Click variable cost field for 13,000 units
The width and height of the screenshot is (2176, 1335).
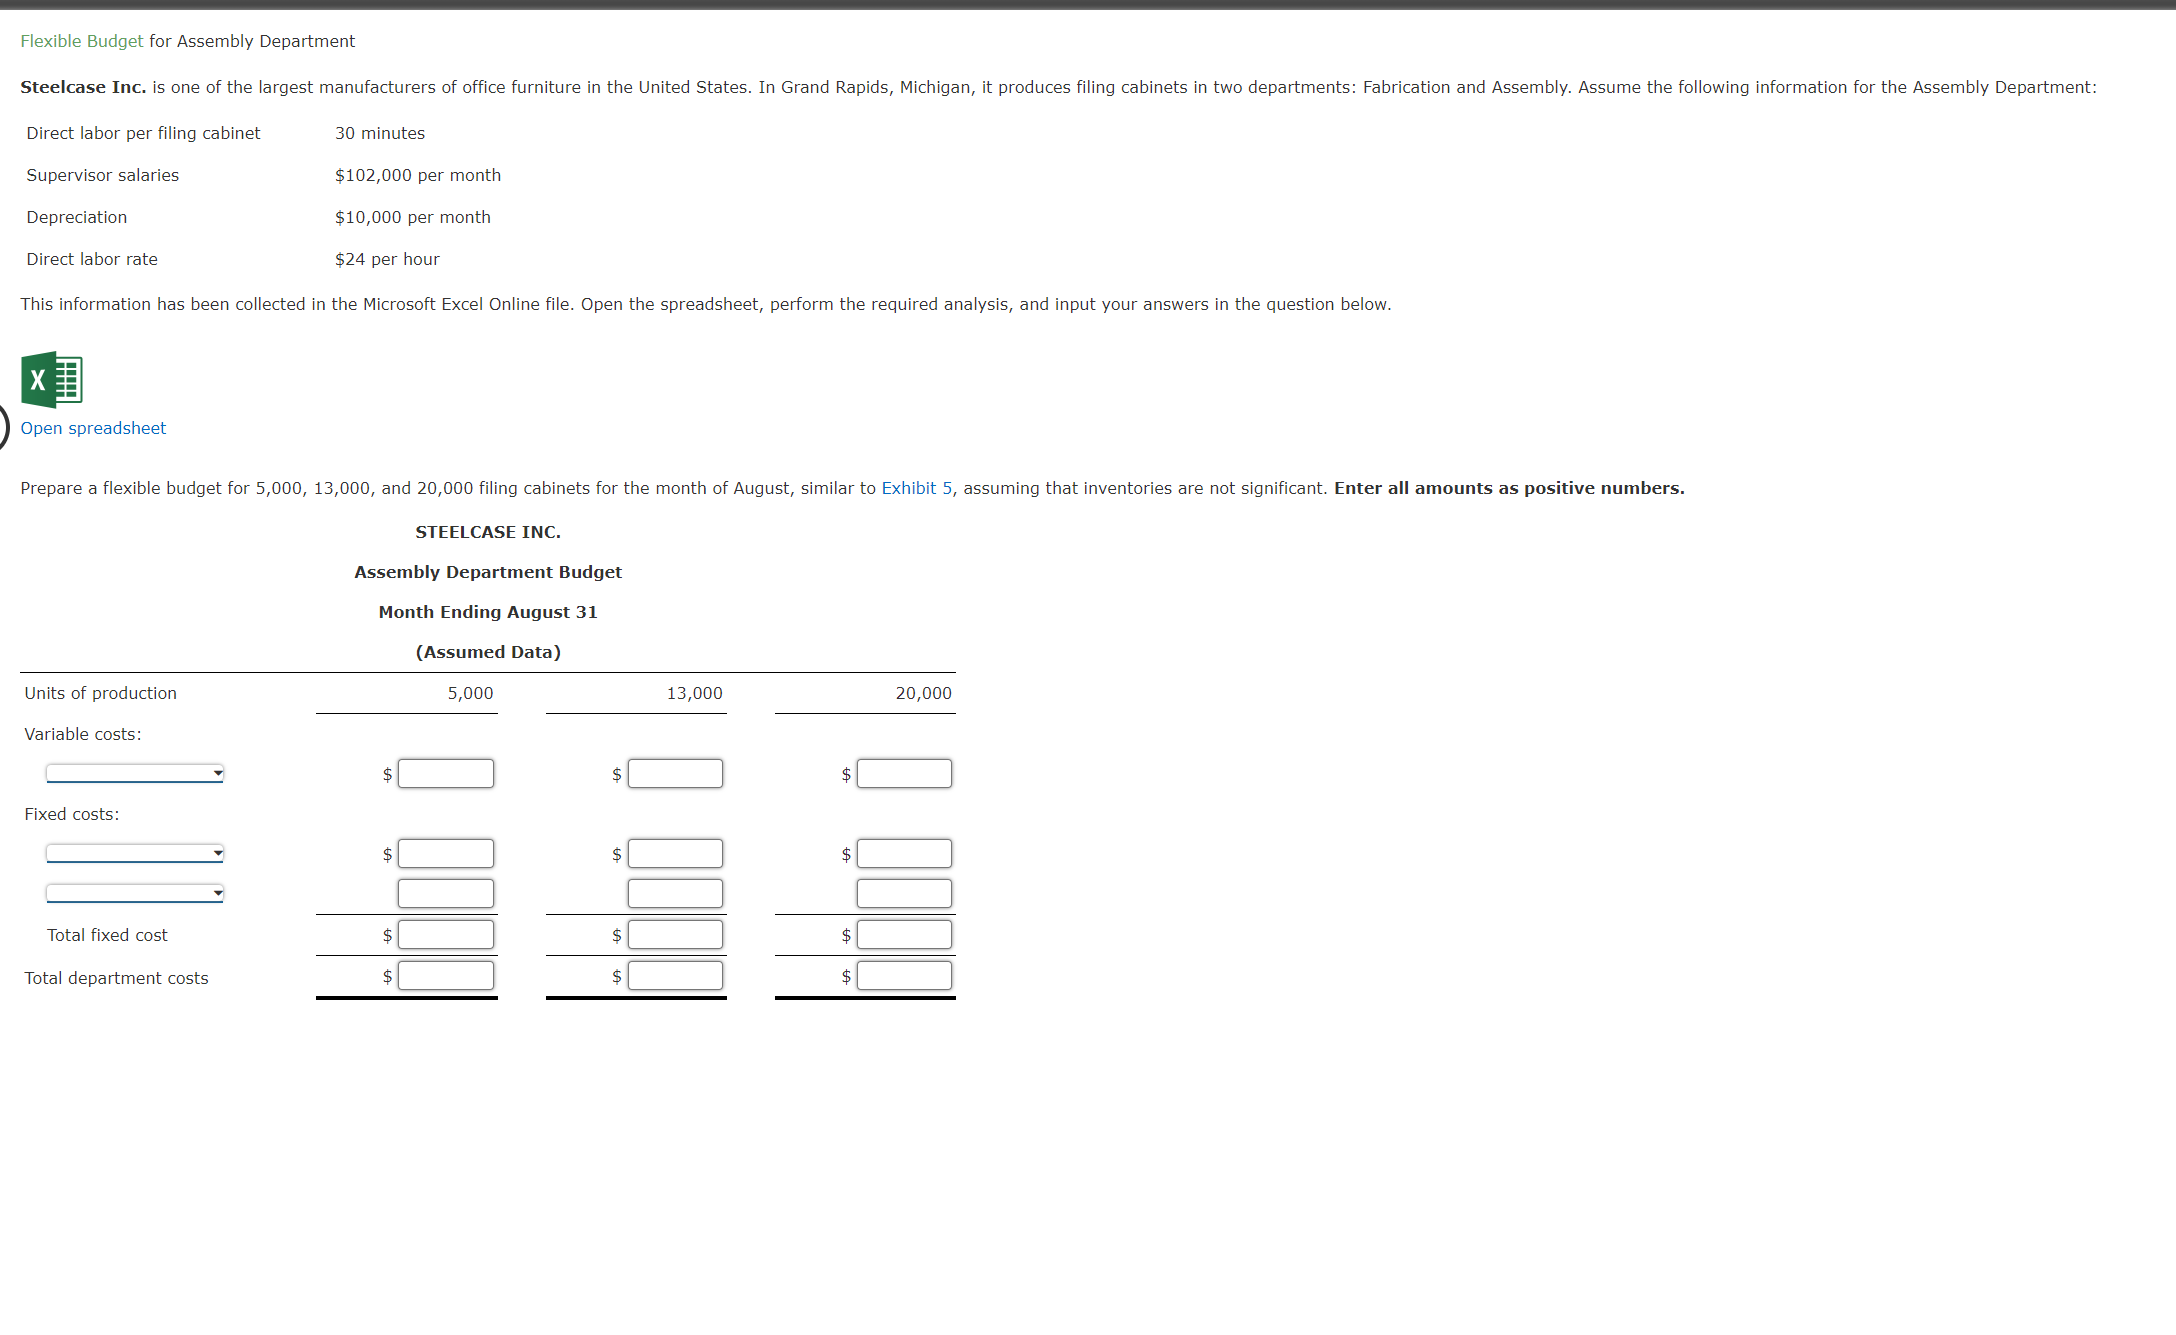675,773
